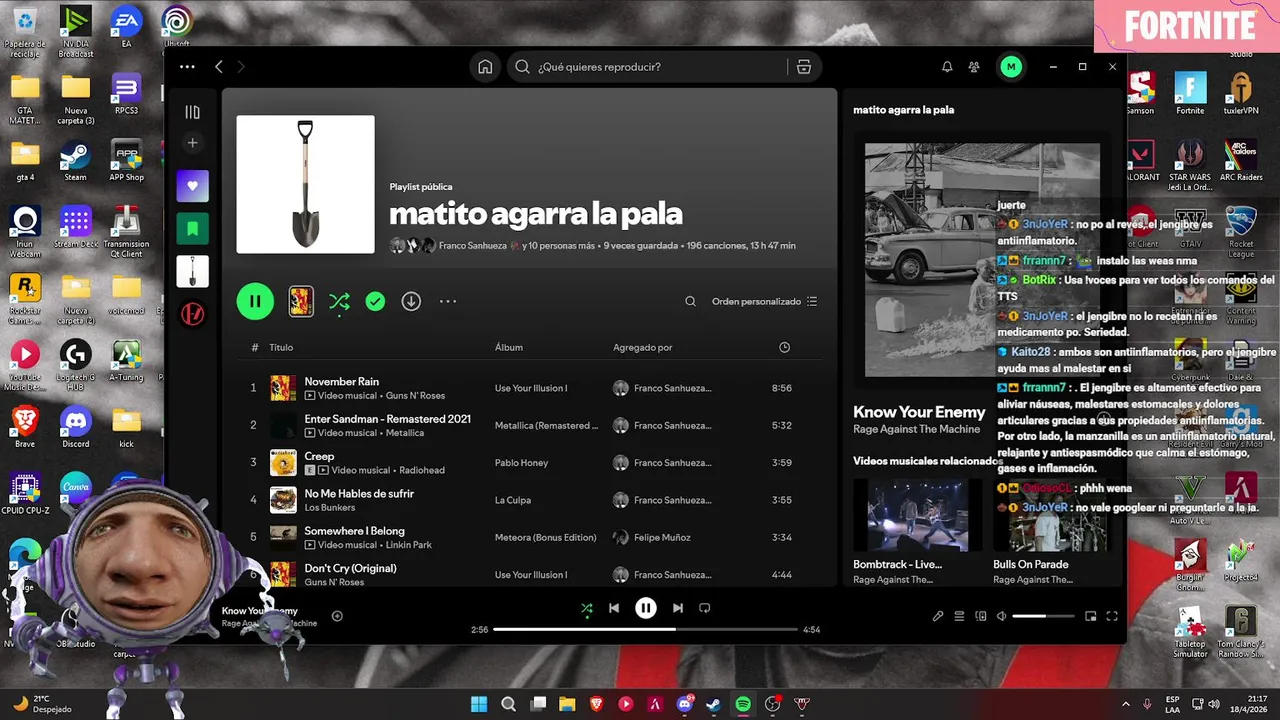Open the notifications bell

pyautogui.click(x=947, y=67)
